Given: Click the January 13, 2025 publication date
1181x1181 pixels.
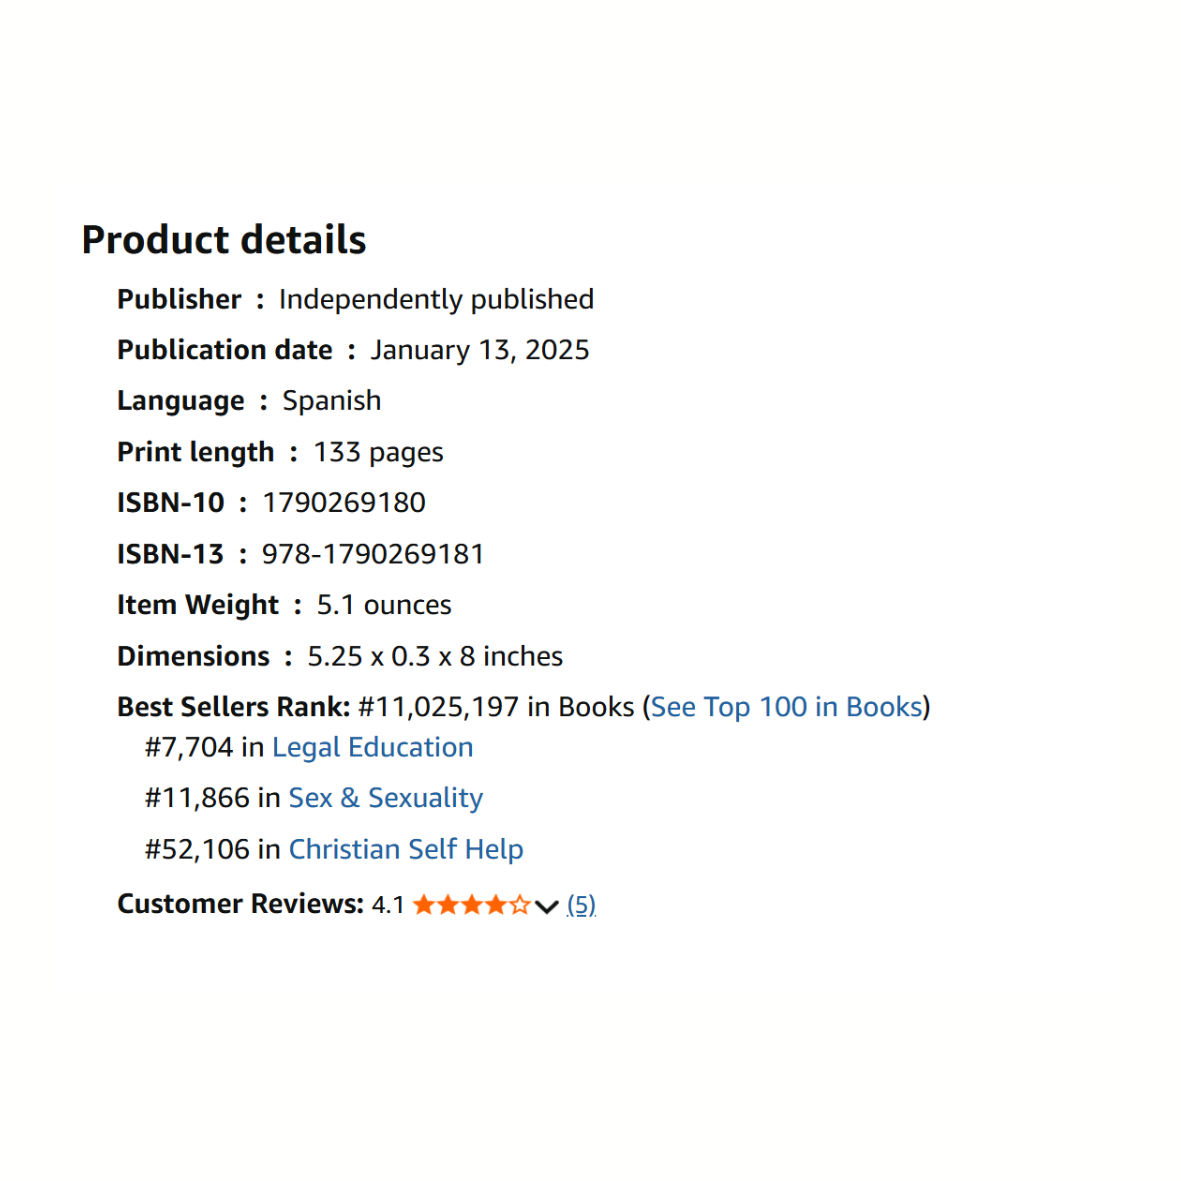Looking at the screenshot, I should point(480,350).
